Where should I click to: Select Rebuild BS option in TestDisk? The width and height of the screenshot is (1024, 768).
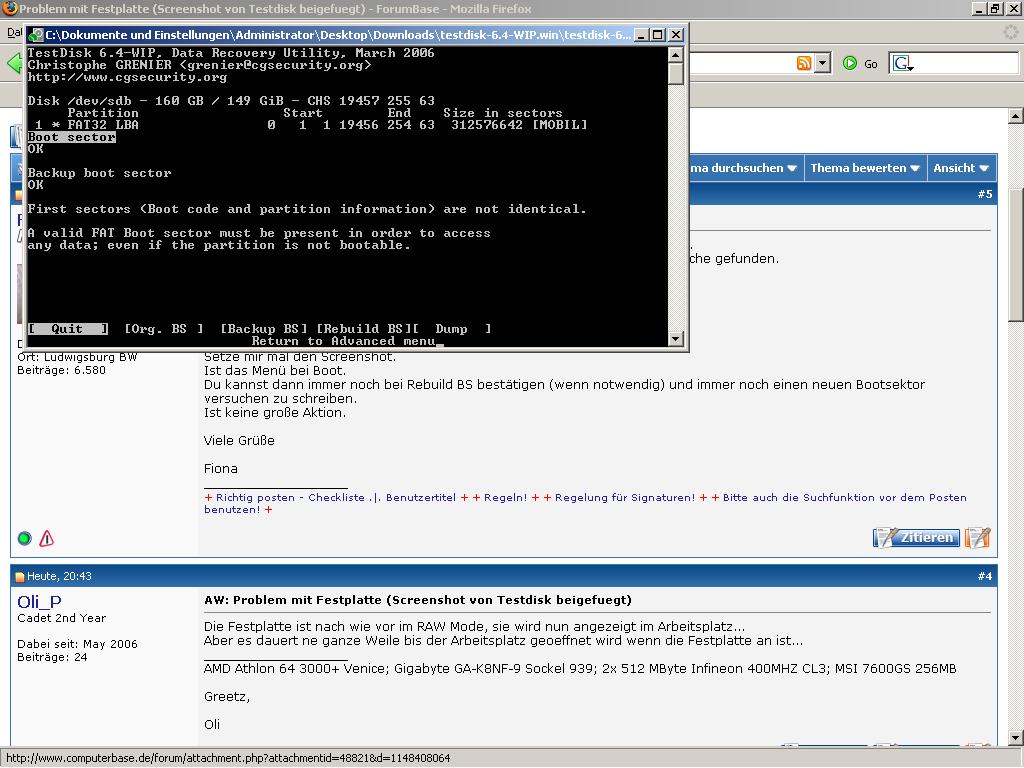click(364, 328)
